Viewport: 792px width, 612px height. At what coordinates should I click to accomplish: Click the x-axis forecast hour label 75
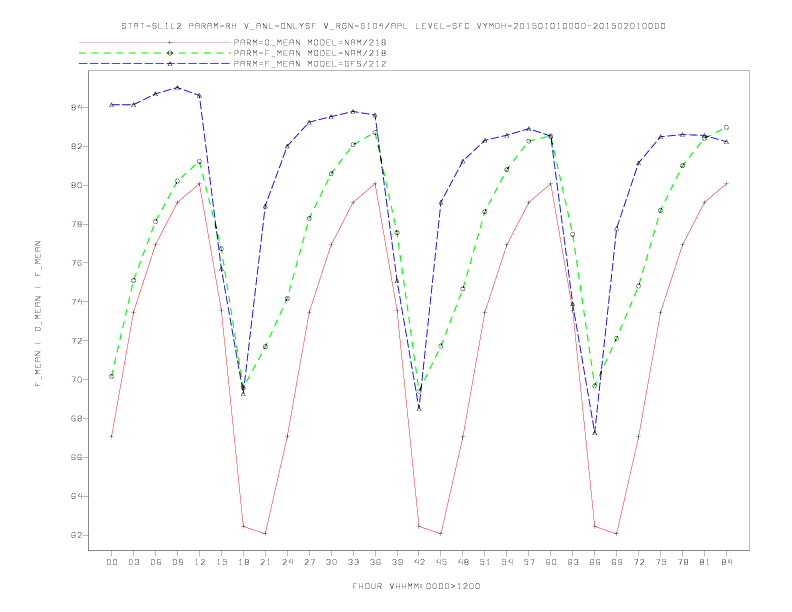(661, 562)
